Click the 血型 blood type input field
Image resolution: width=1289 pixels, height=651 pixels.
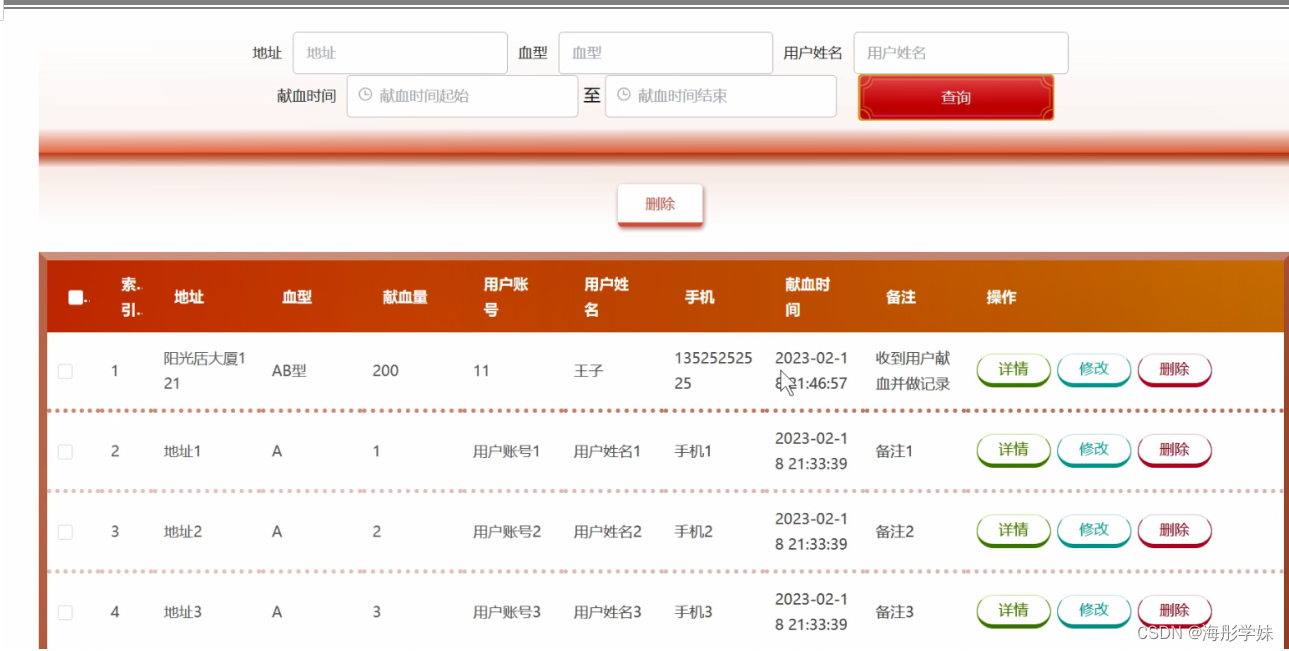tap(665, 52)
